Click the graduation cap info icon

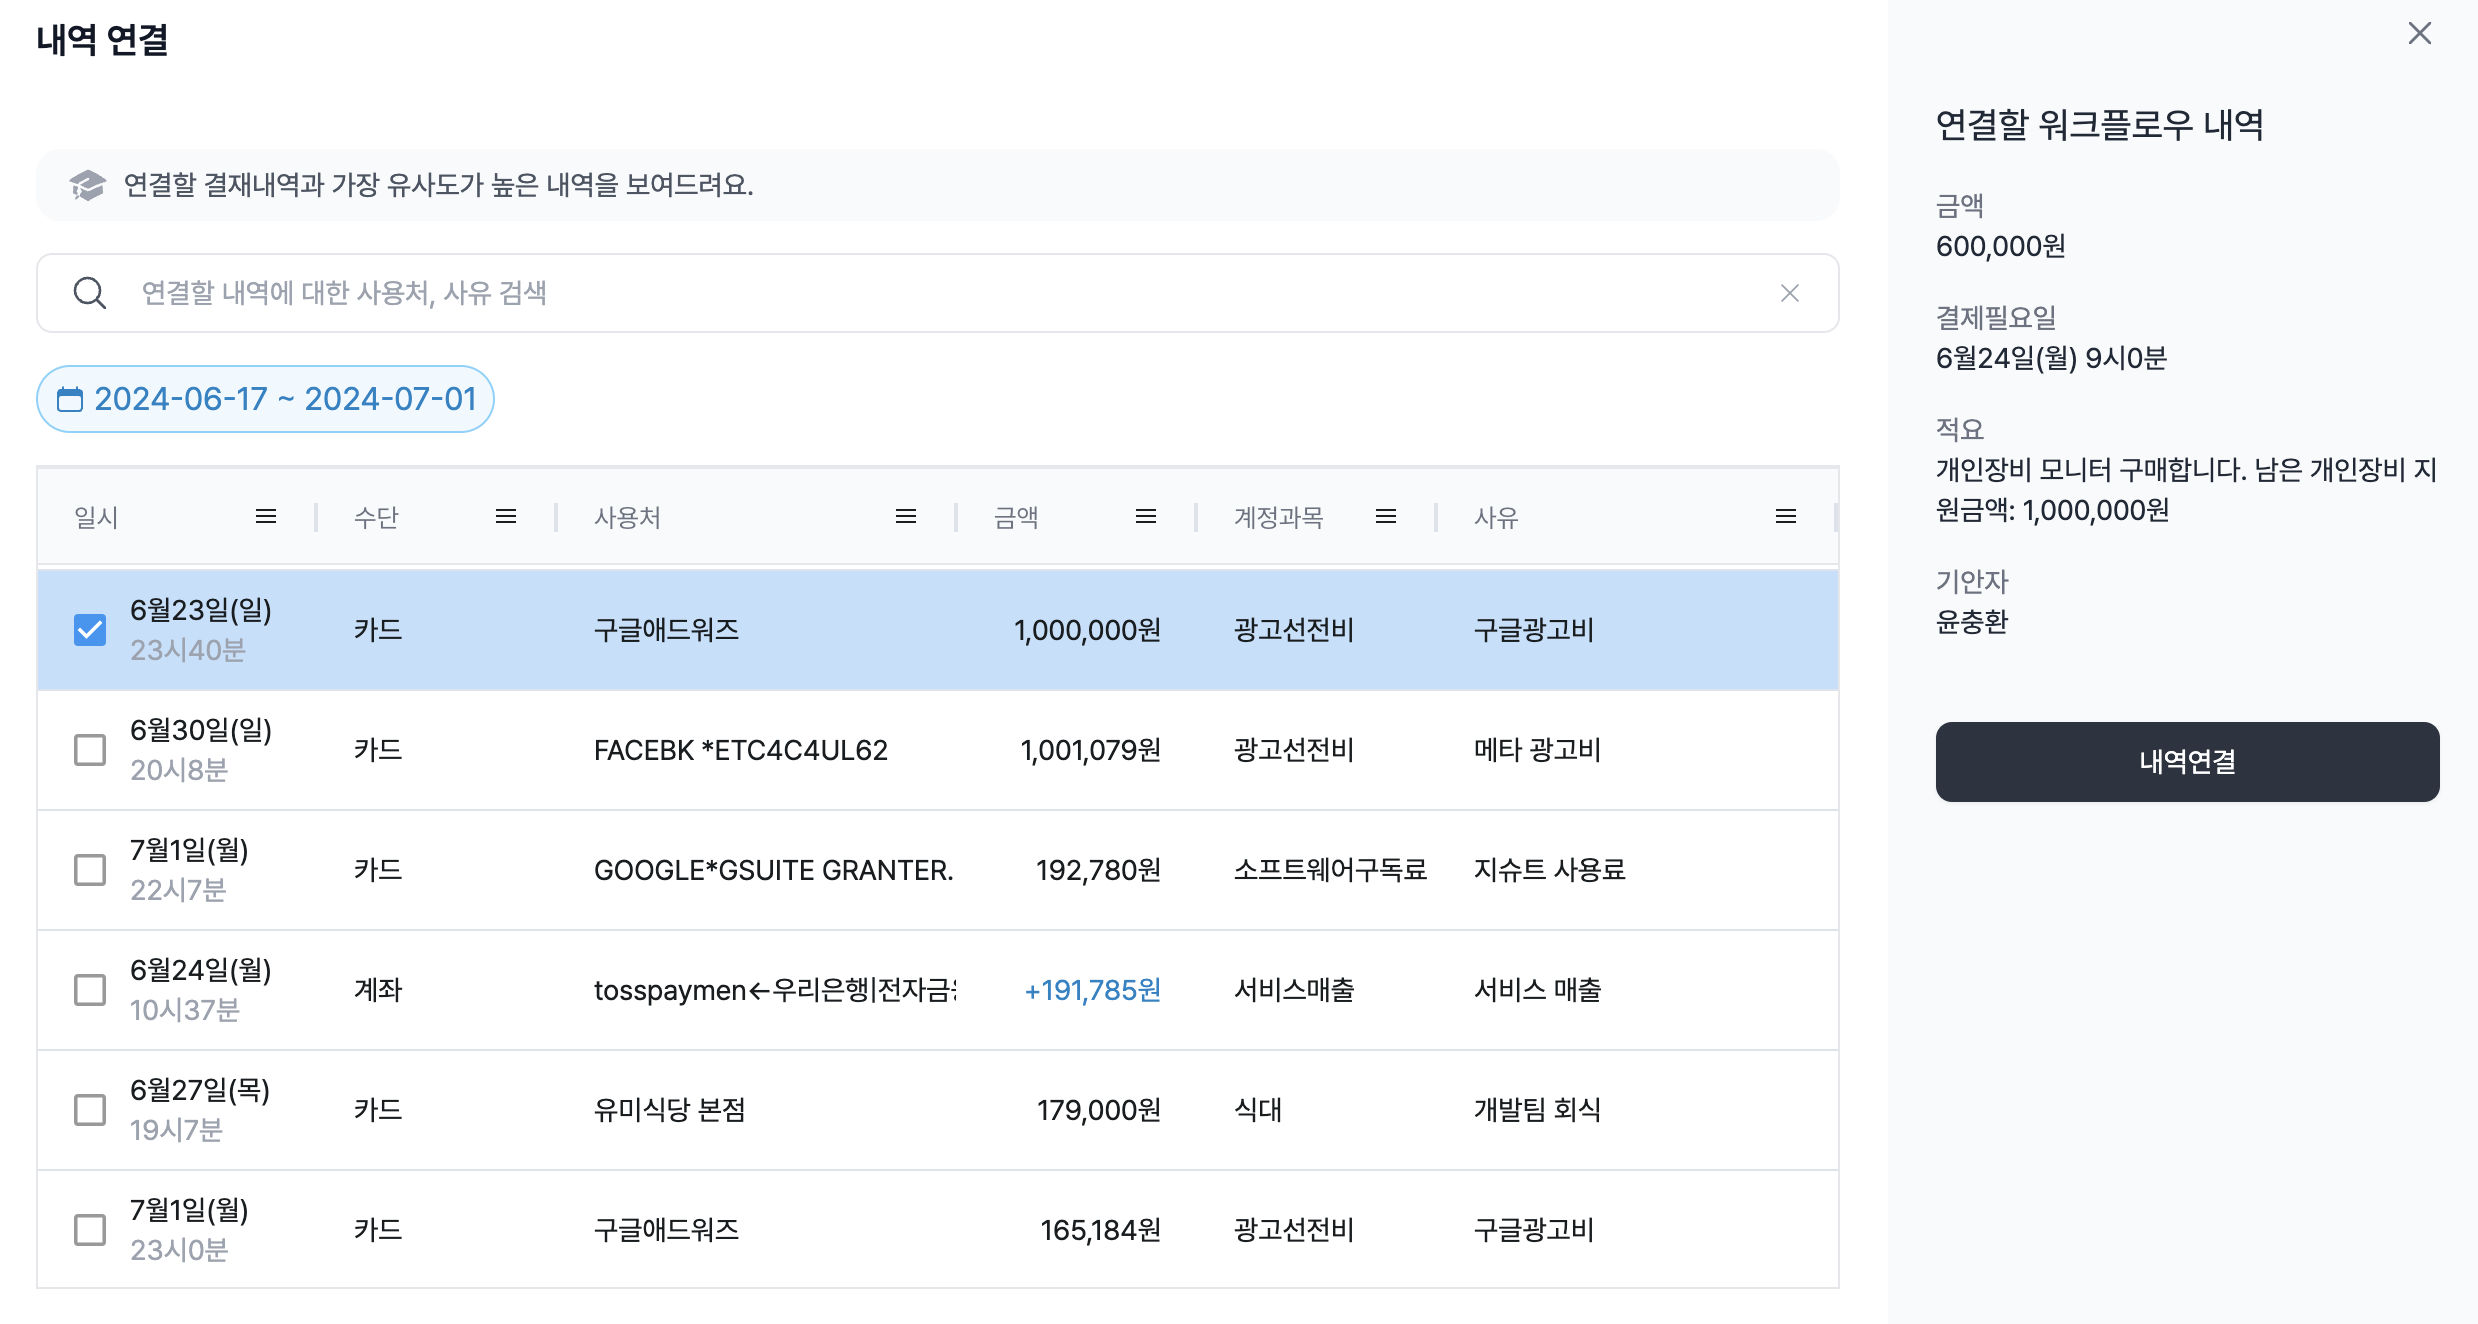click(x=87, y=185)
